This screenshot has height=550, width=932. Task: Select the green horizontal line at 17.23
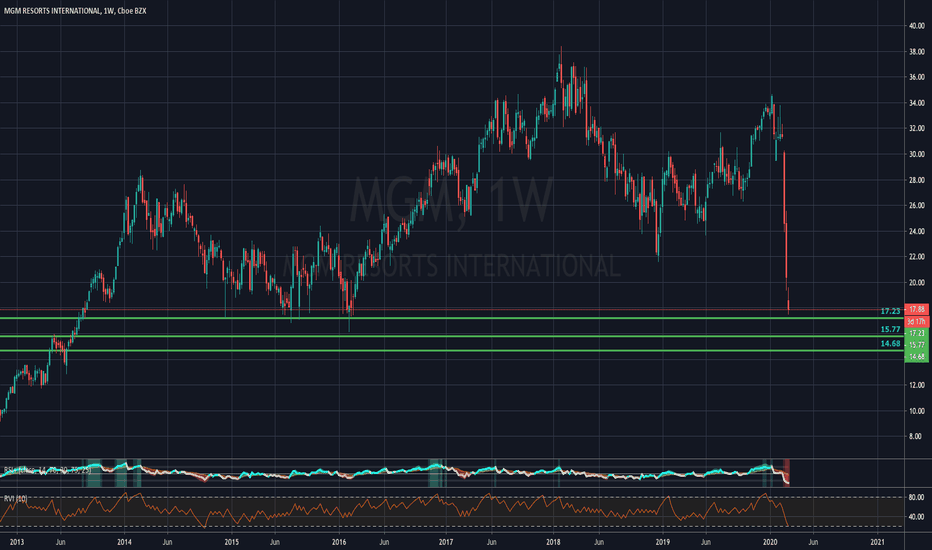click(452, 318)
